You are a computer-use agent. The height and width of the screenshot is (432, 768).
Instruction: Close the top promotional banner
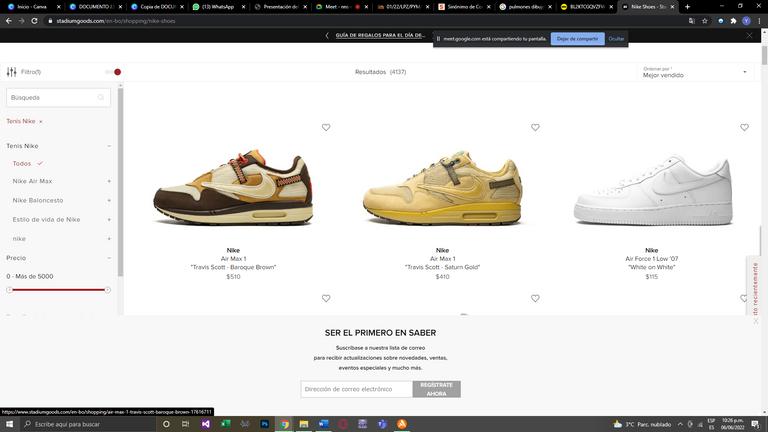[x=749, y=35]
